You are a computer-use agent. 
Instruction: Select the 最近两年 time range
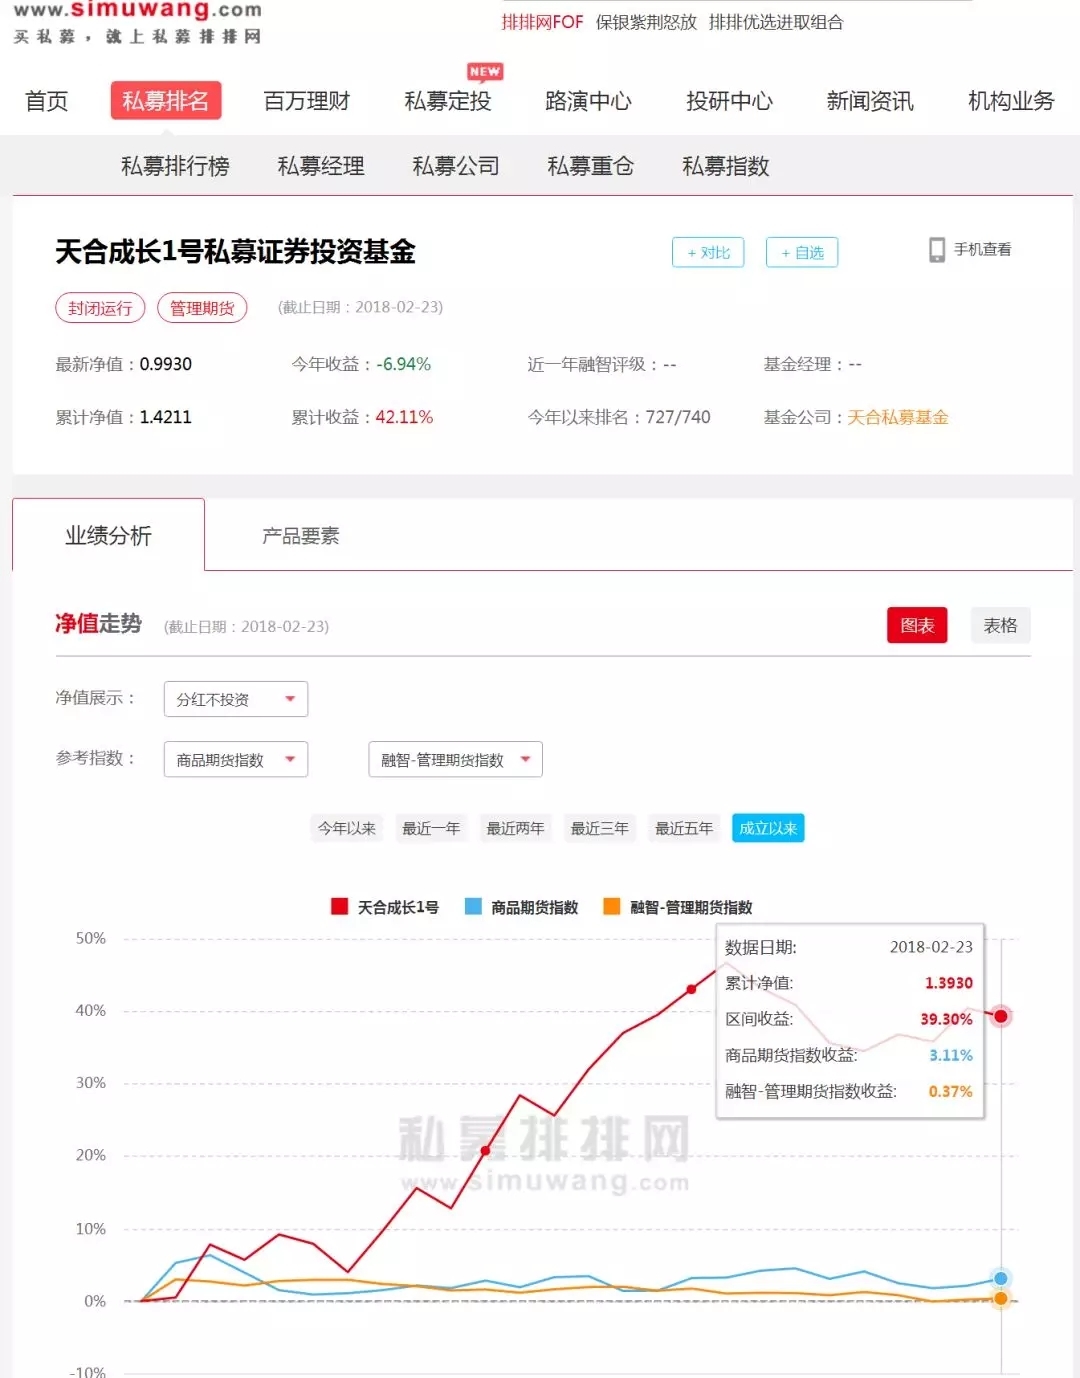pos(515,828)
